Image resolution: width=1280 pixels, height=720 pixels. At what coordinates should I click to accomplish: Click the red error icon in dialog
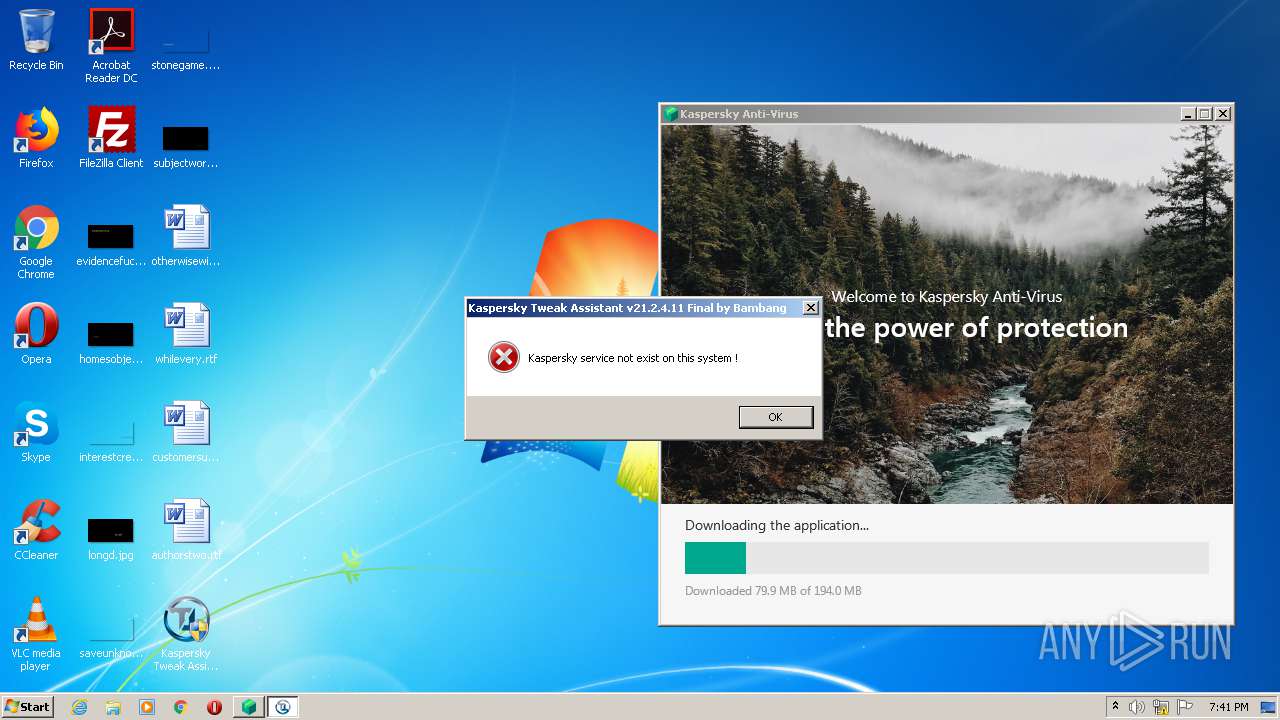tap(504, 357)
